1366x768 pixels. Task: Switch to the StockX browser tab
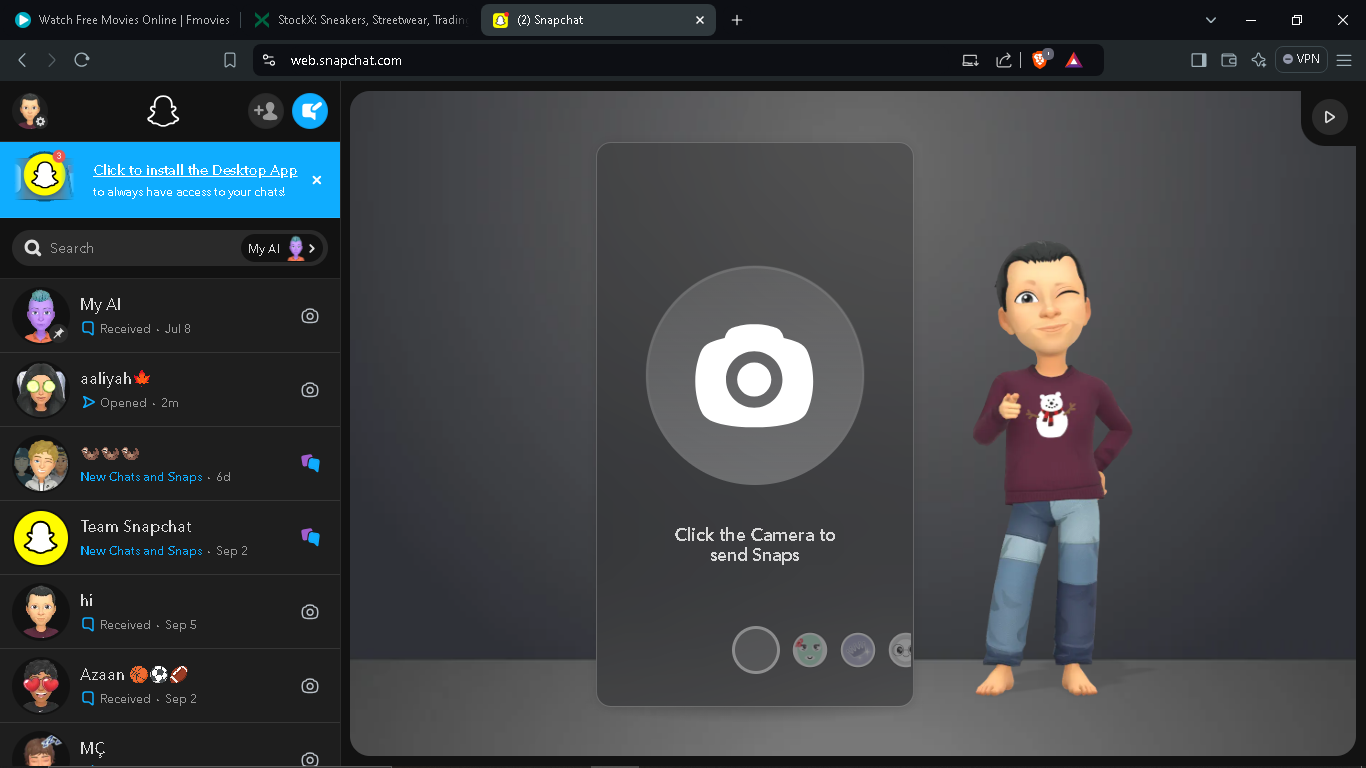(358, 20)
